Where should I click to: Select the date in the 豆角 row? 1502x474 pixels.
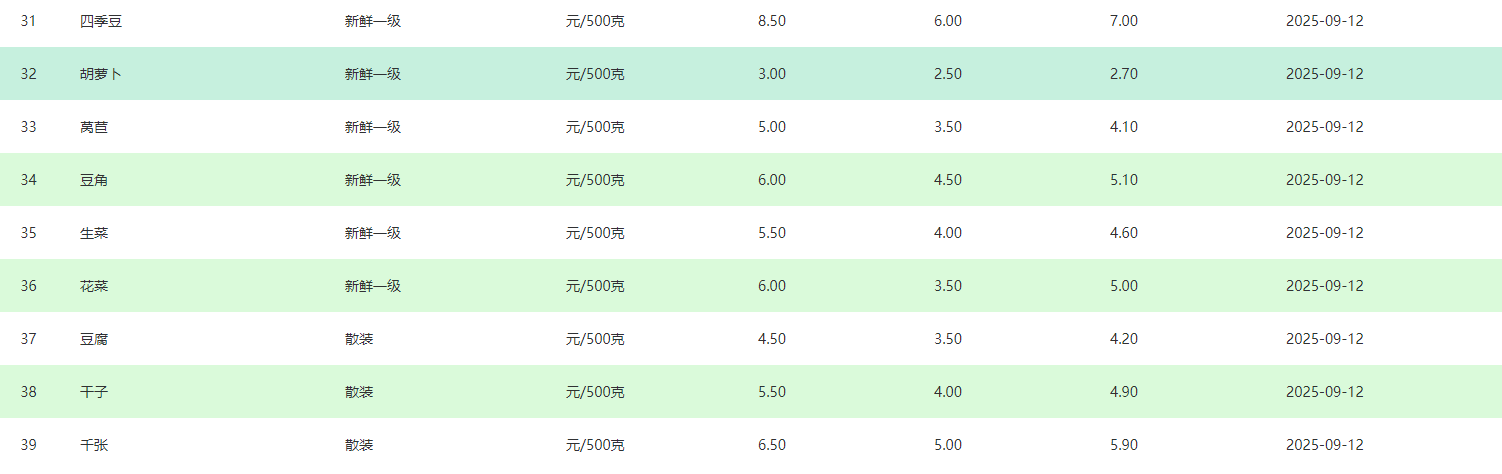[1325, 180]
